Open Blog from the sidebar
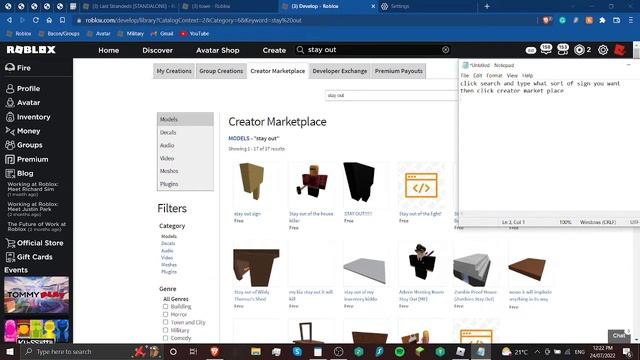The height and width of the screenshot is (360, 640). click(19, 173)
